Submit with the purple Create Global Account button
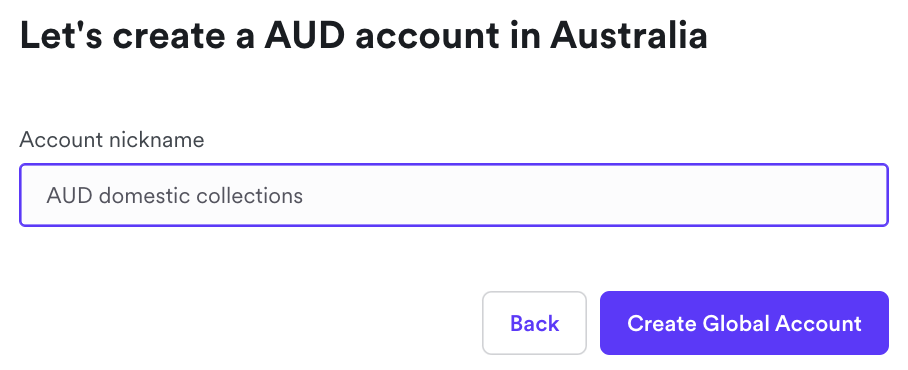The image size is (908, 370). [x=744, y=323]
